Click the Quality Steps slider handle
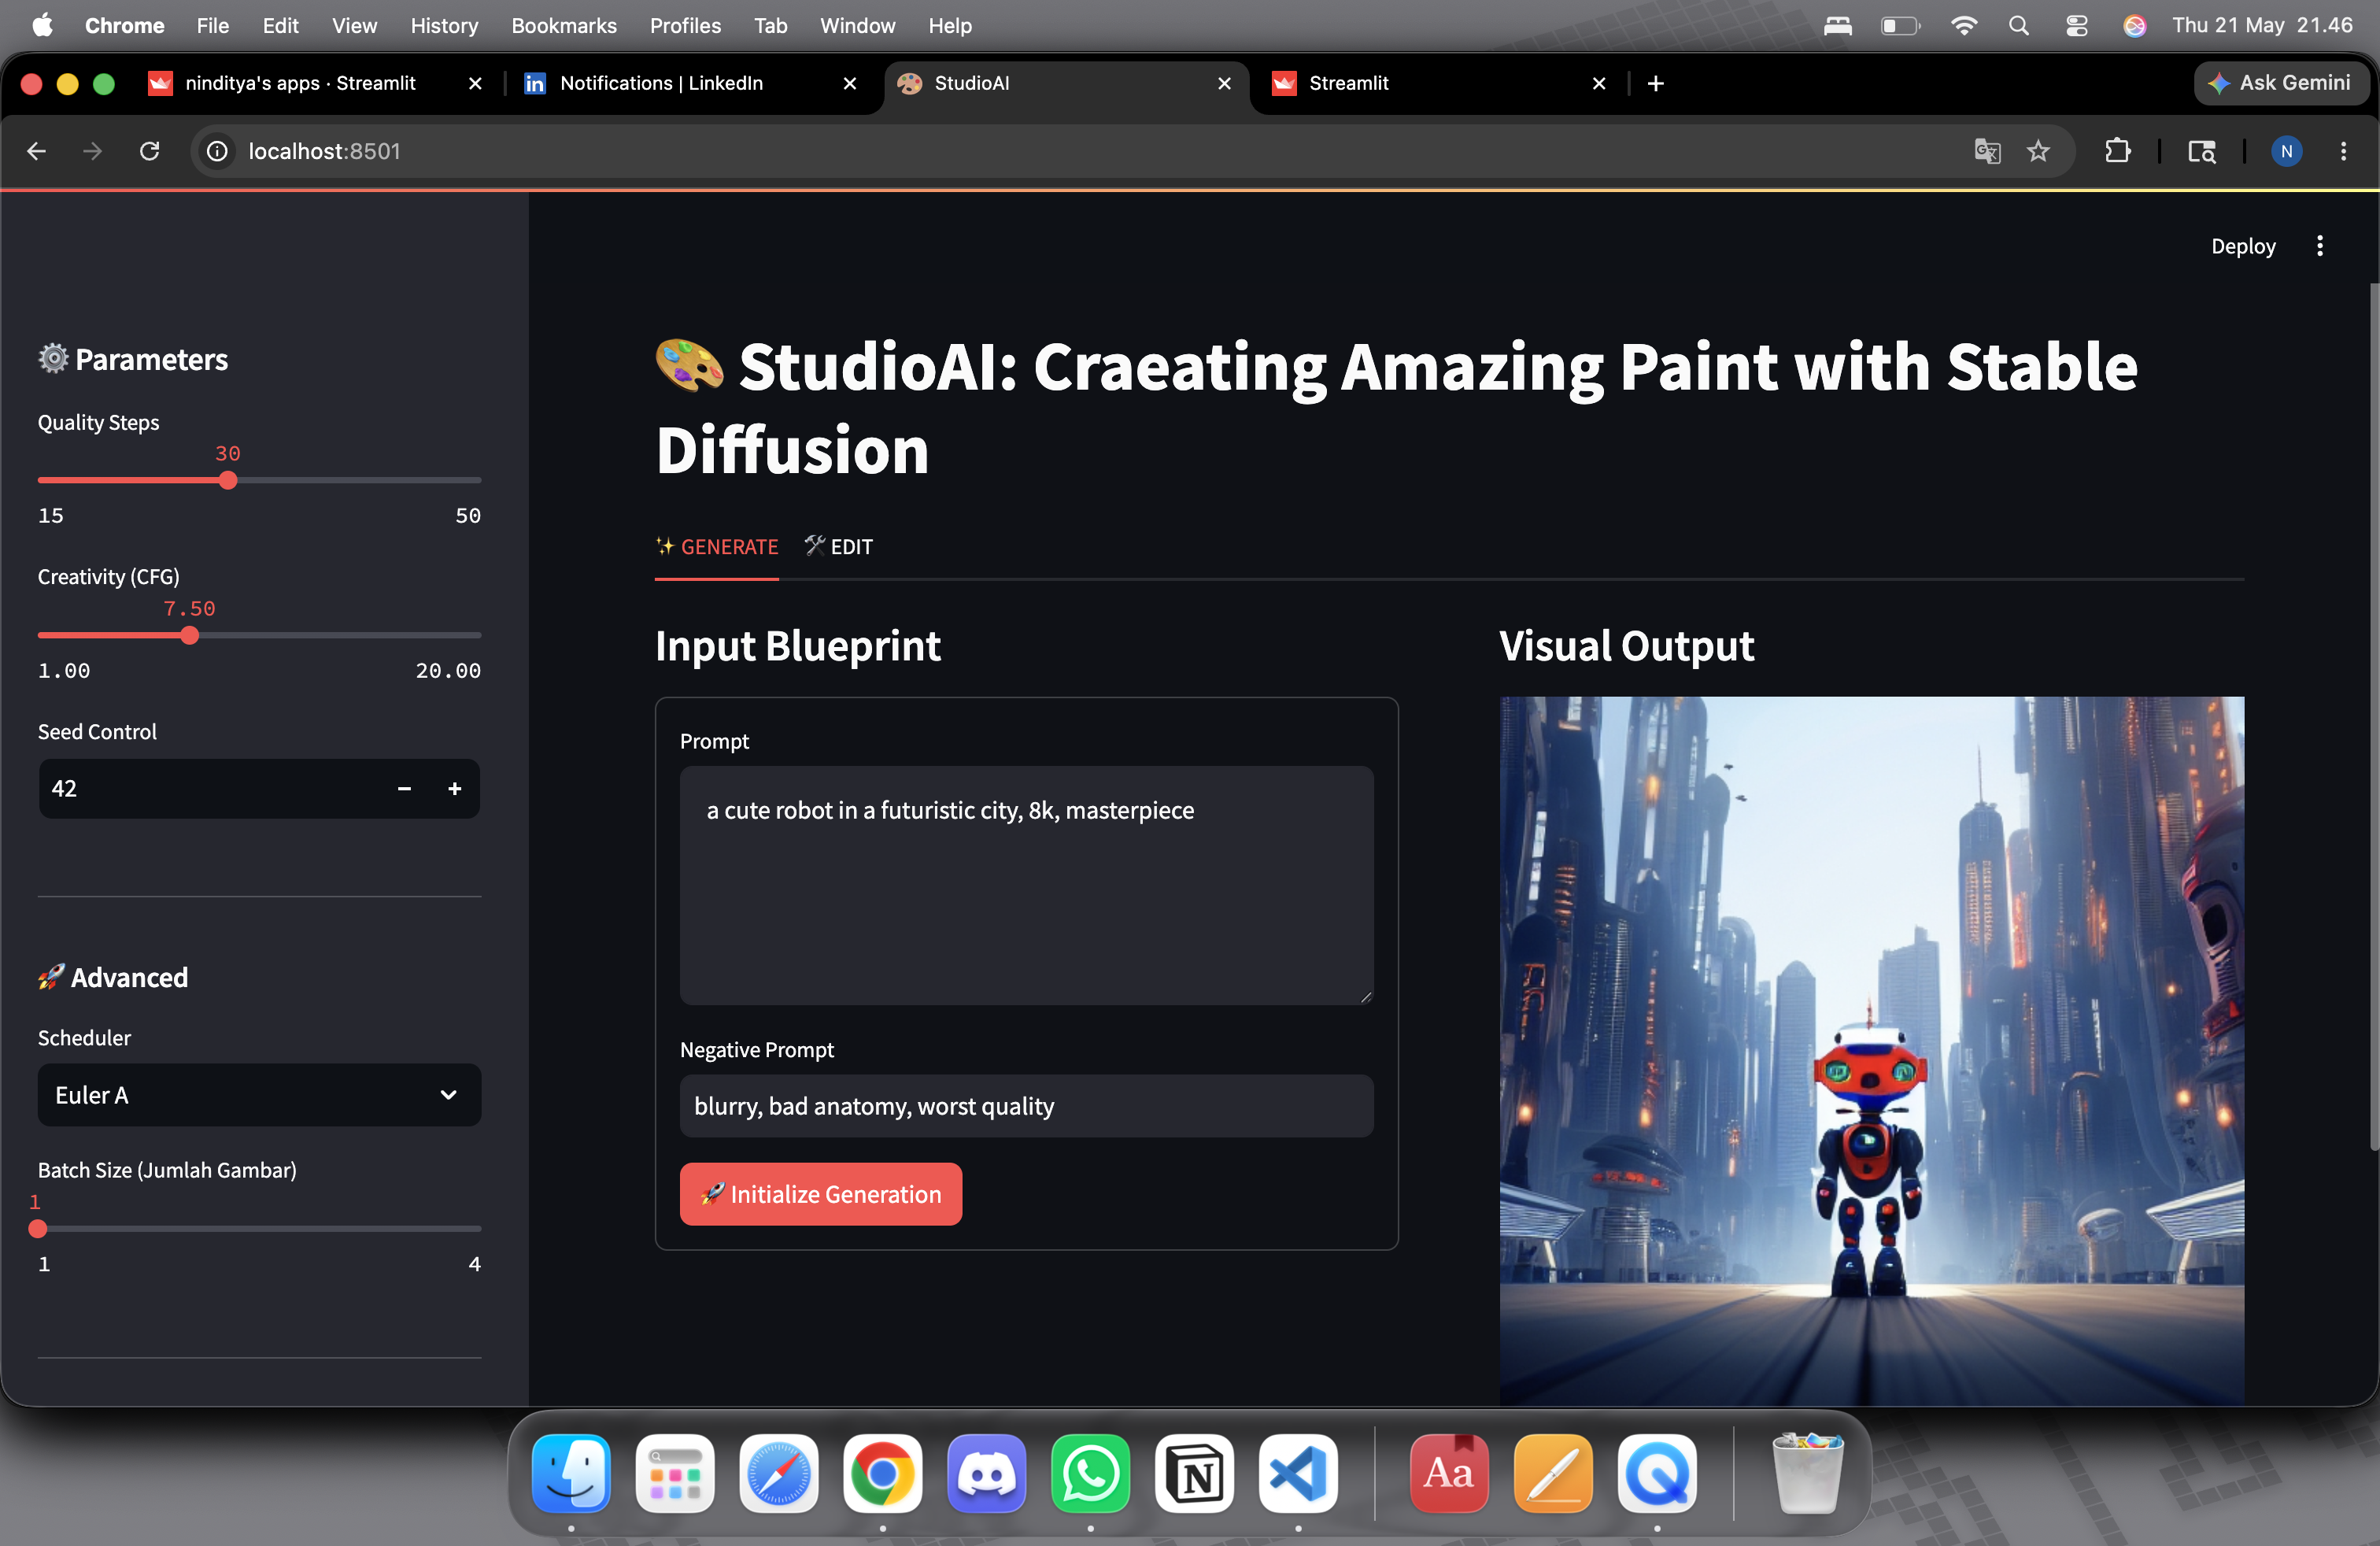This screenshot has width=2380, height=1546. pyautogui.click(x=228, y=481)
